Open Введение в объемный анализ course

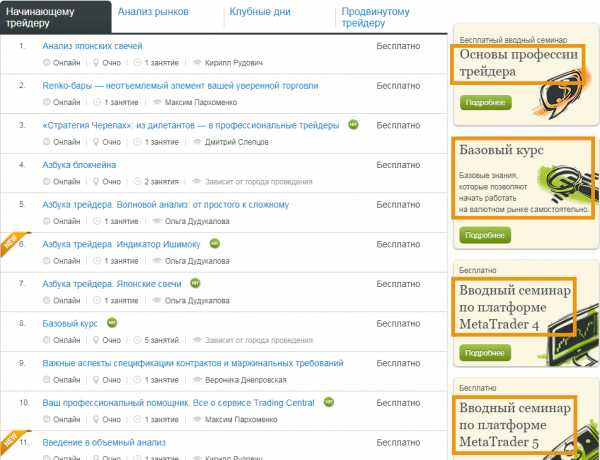(104, 442)
